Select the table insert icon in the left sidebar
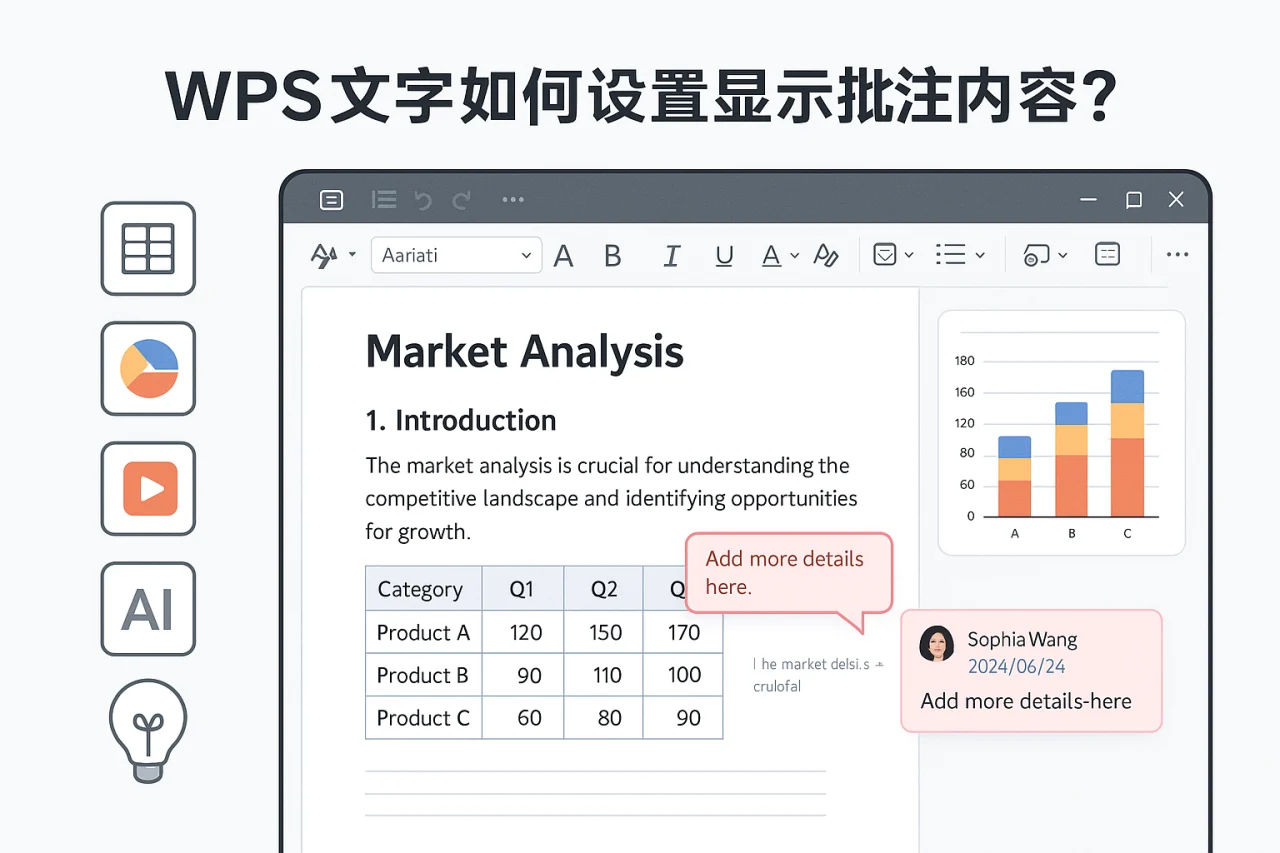 point(148,249)
